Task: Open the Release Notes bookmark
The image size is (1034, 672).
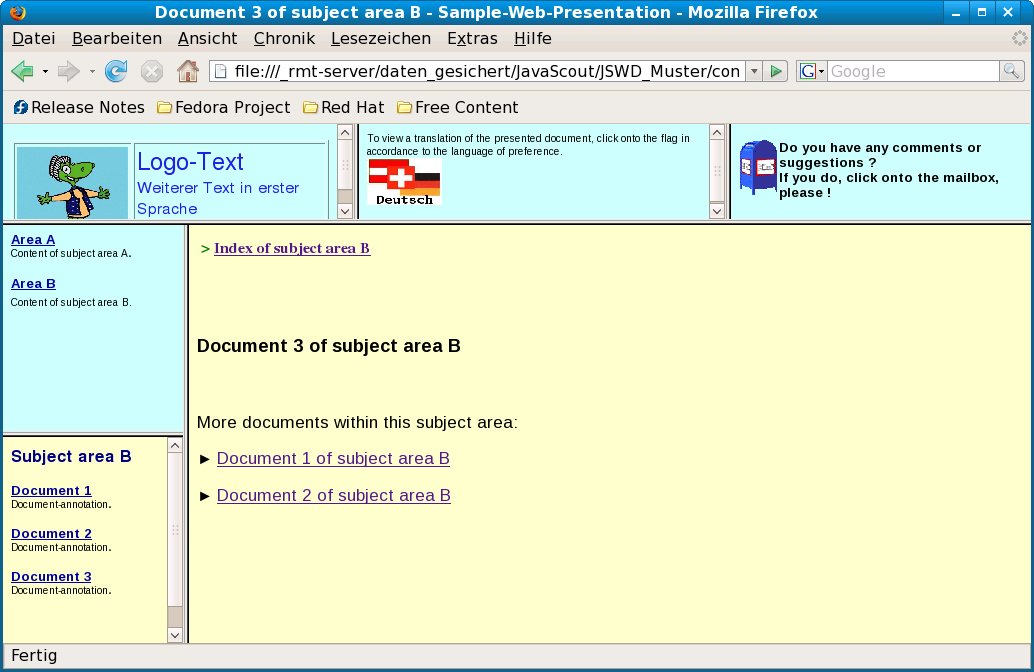Action: [78, 107]
